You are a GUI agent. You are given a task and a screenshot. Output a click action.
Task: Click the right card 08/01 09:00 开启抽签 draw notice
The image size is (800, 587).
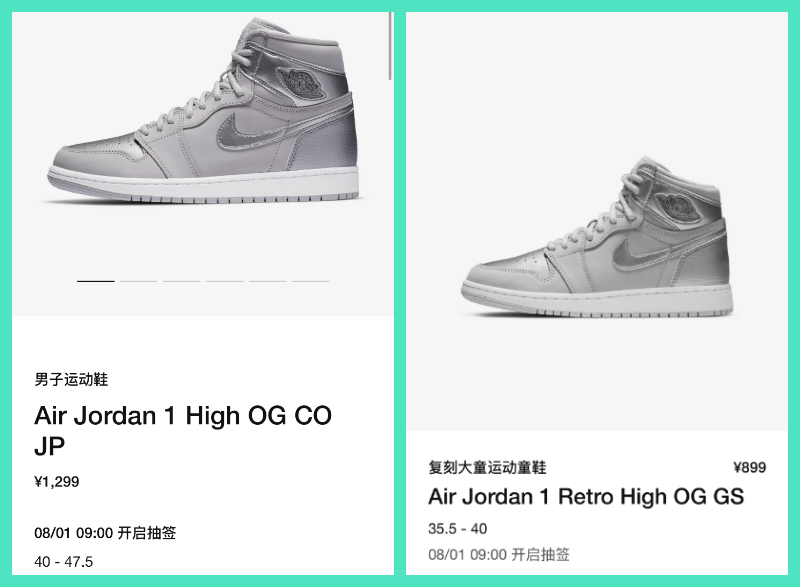(x=499, y=554)
